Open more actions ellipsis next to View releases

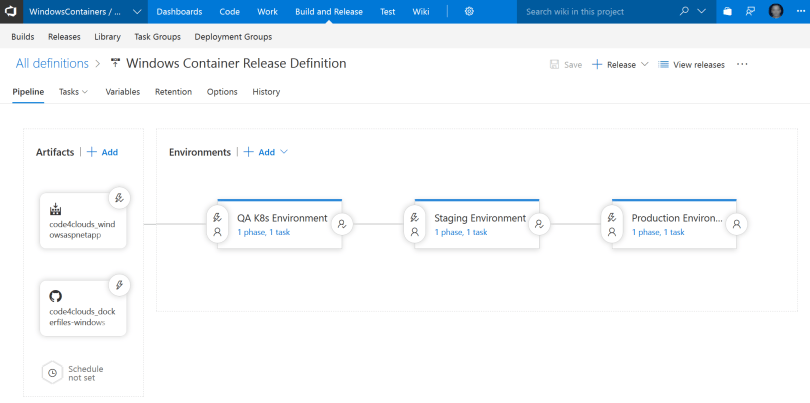742,64
